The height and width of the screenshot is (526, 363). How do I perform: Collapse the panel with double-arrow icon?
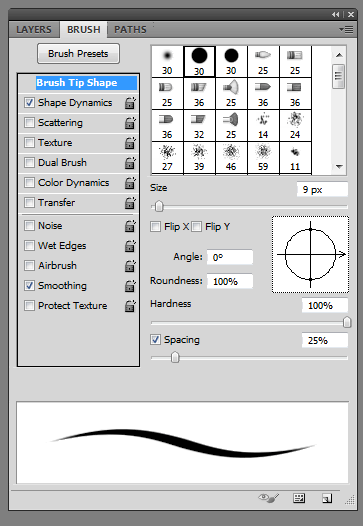[335, 14]
